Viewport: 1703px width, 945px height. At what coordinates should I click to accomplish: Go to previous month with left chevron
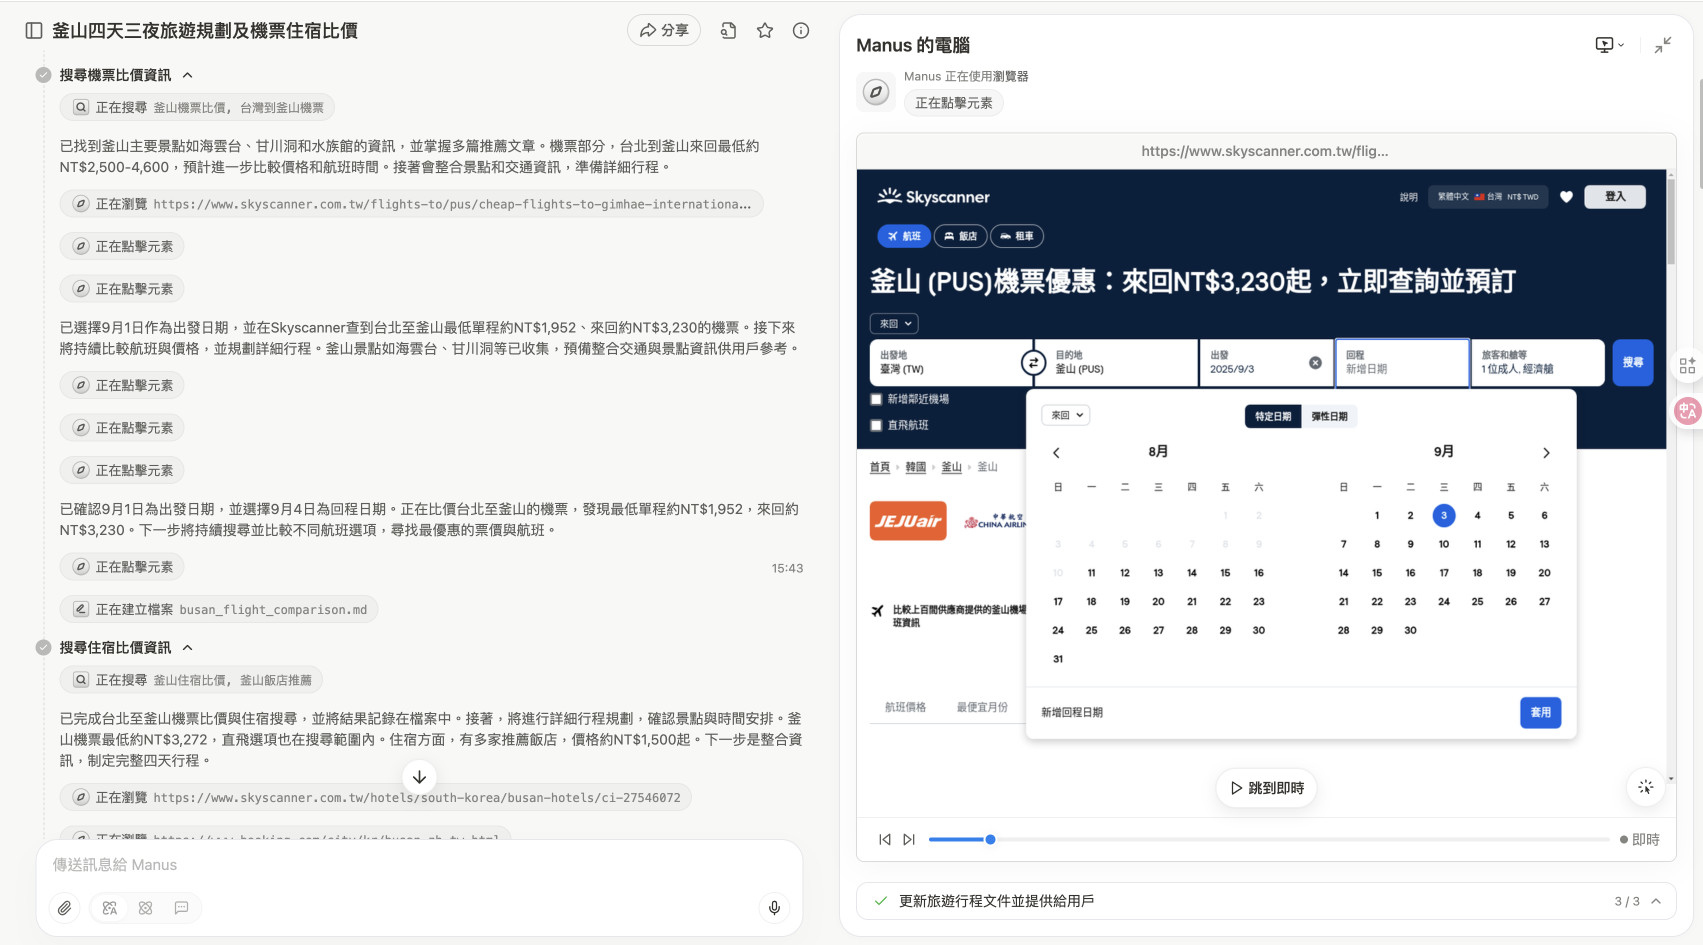tap(1056, 453)
